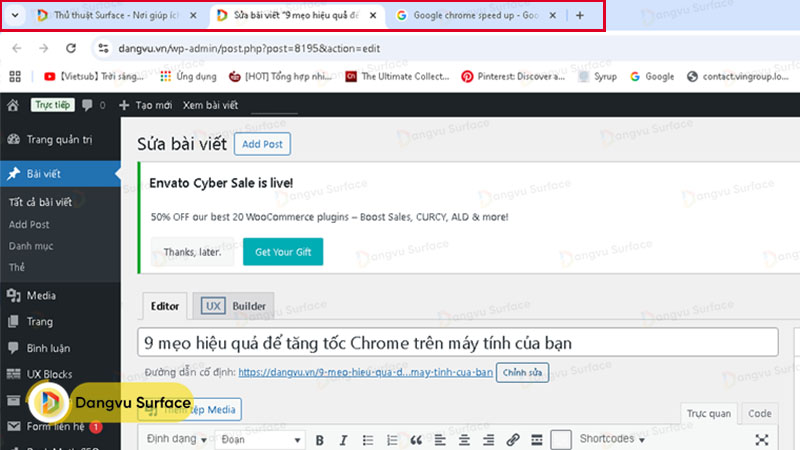Screen dimensions: 800x450
Task: Switch to the UX Builder tab
Action: (234, 306)
